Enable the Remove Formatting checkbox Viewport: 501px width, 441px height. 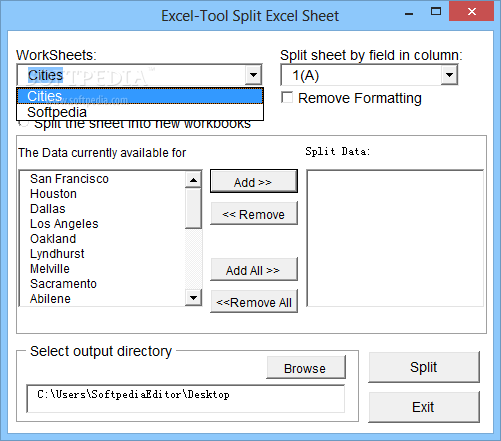click(287, 98)
